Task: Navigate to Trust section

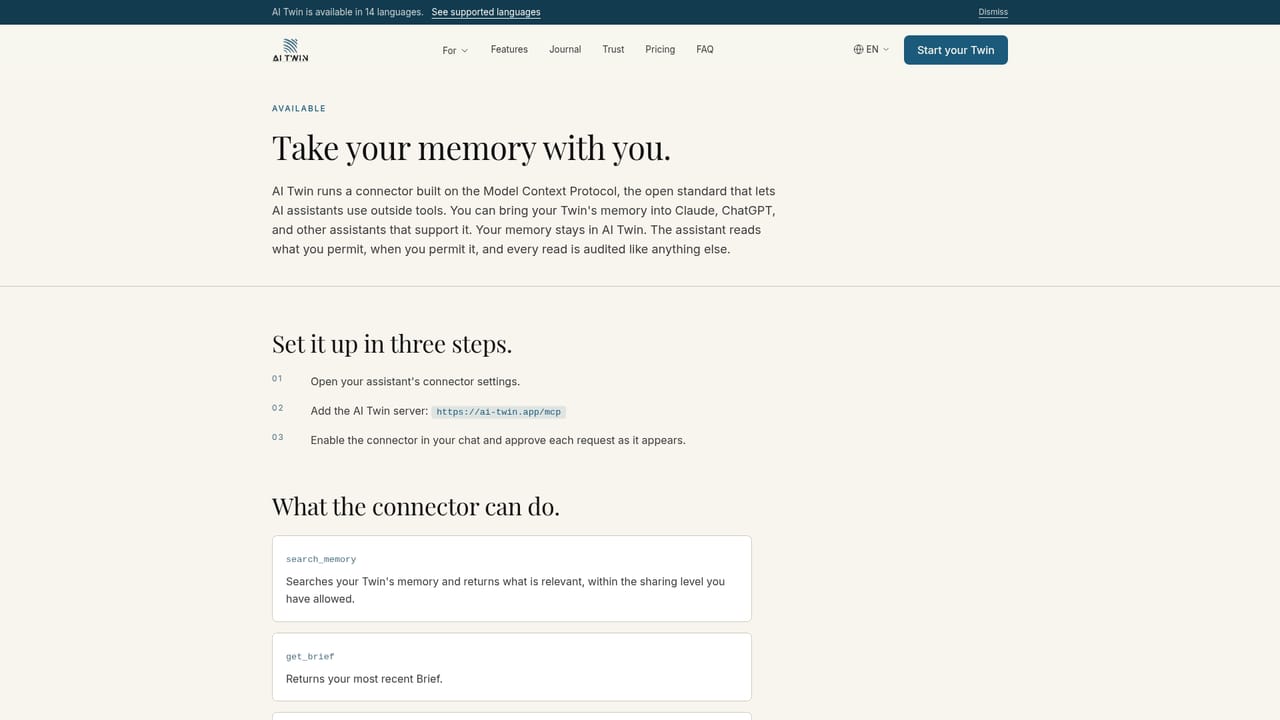Action: pos(613,49)
